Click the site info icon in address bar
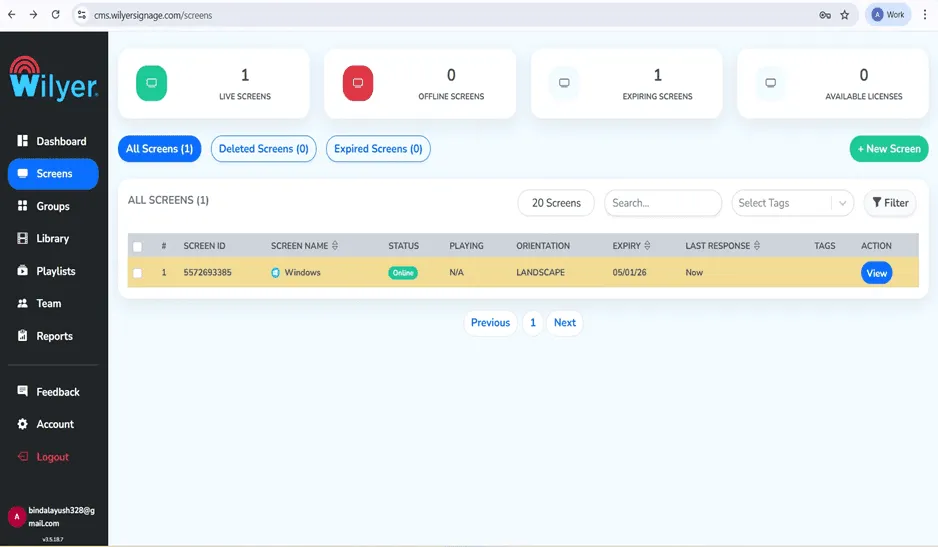 pos(82,15)
